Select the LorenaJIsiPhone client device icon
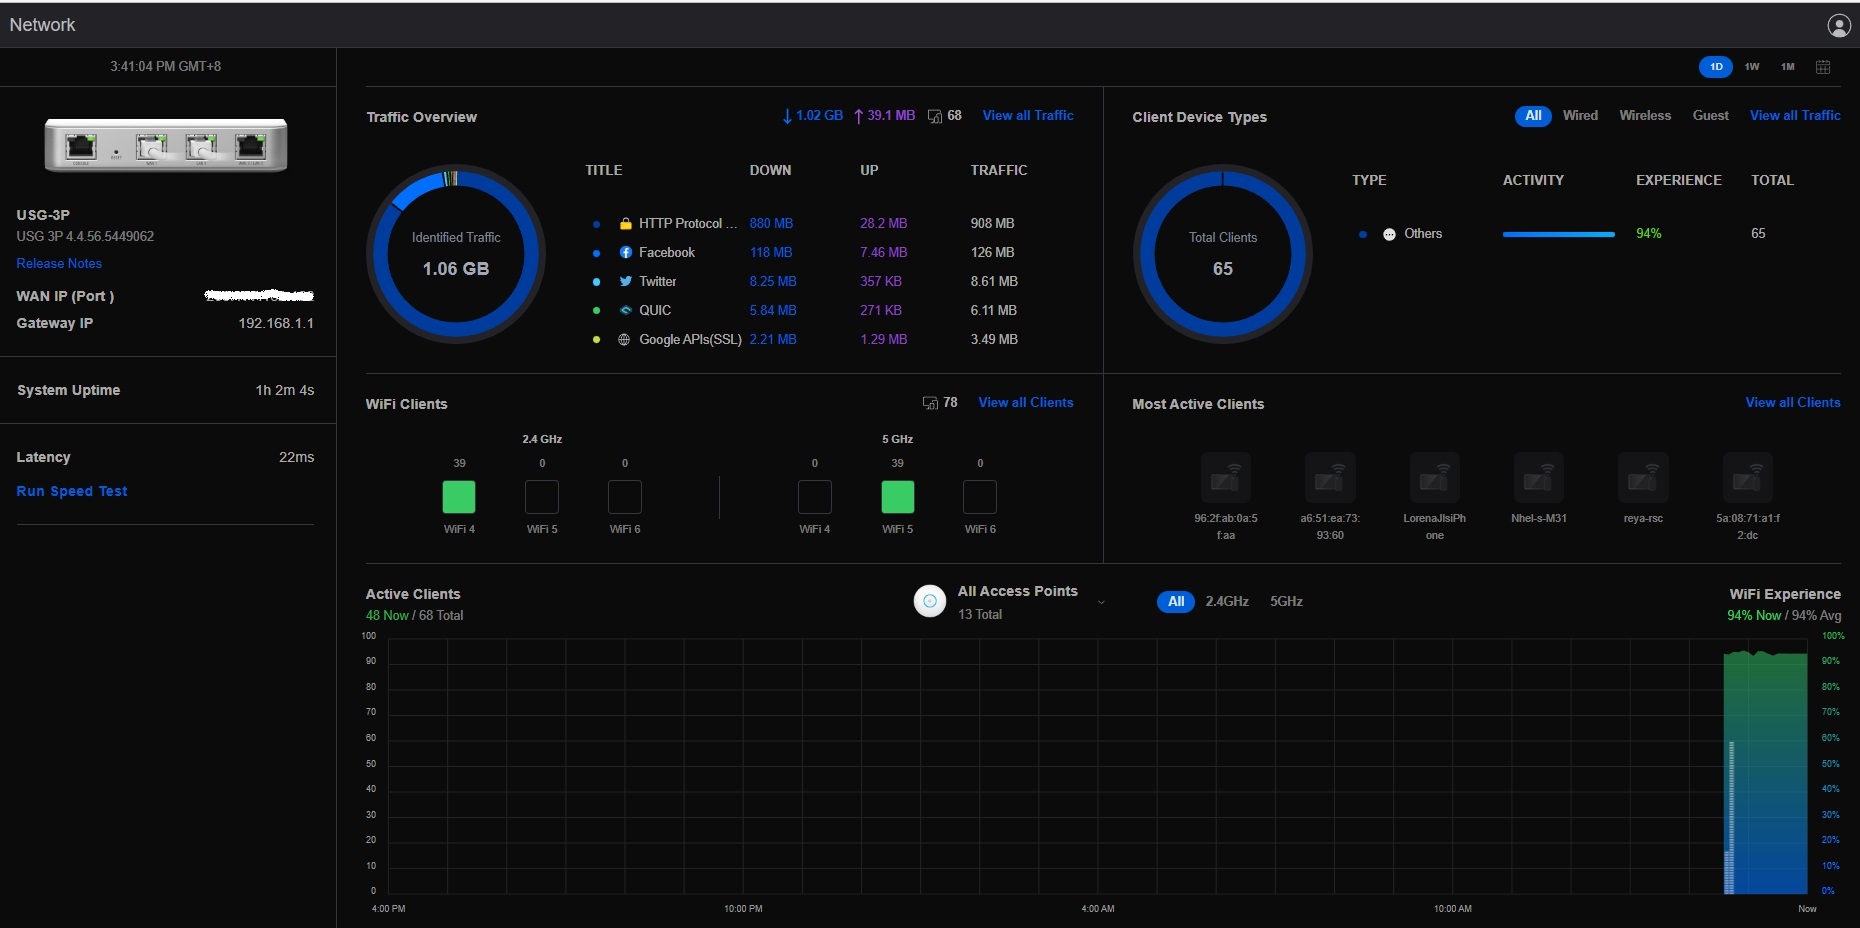Image resolution: width=1860 pixels, height=928 pixels. coord(1434,477)
